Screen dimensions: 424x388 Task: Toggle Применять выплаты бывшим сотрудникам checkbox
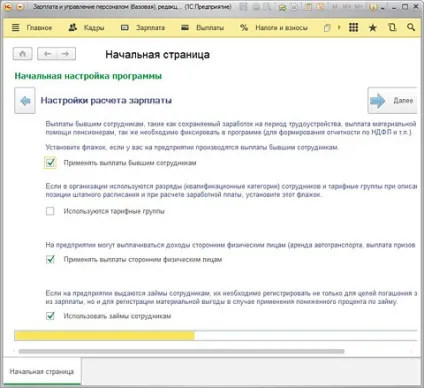tap(50, 163)
